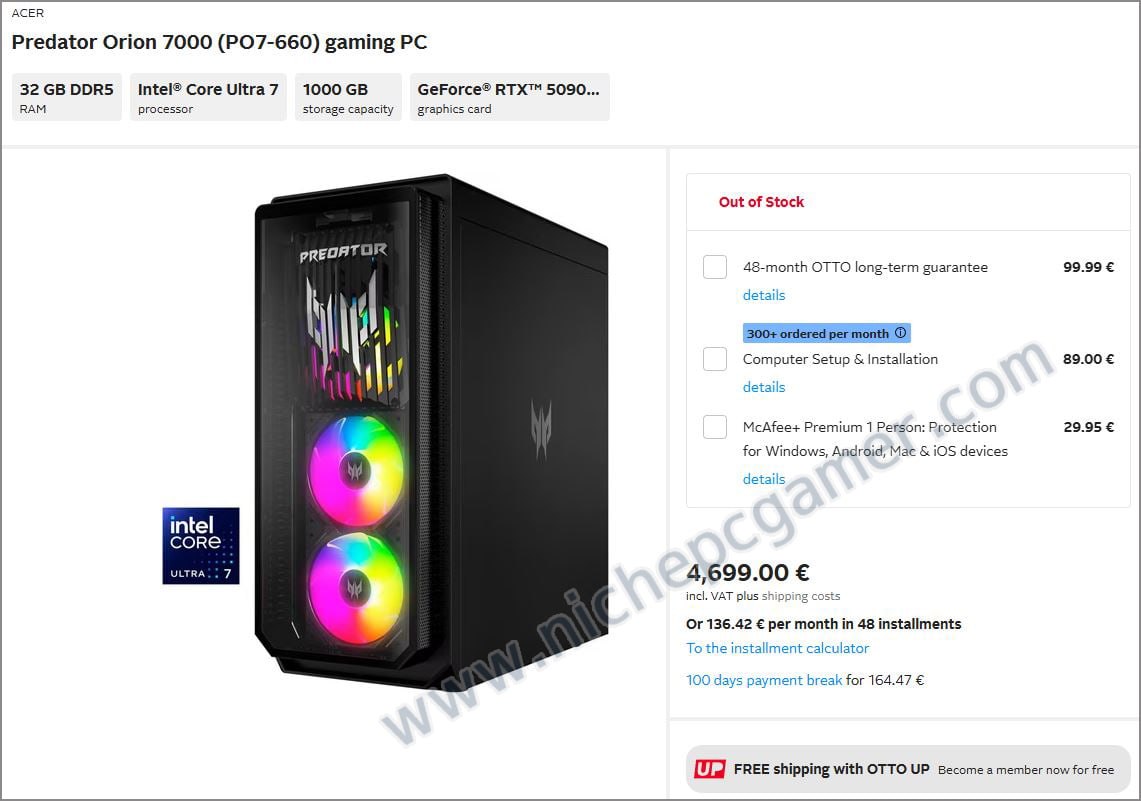Screen dimensions: 1141x801
Task: Tick the Computer Setup & Installation checkbox
Action: pyautogui.click(x=715, y=359)
